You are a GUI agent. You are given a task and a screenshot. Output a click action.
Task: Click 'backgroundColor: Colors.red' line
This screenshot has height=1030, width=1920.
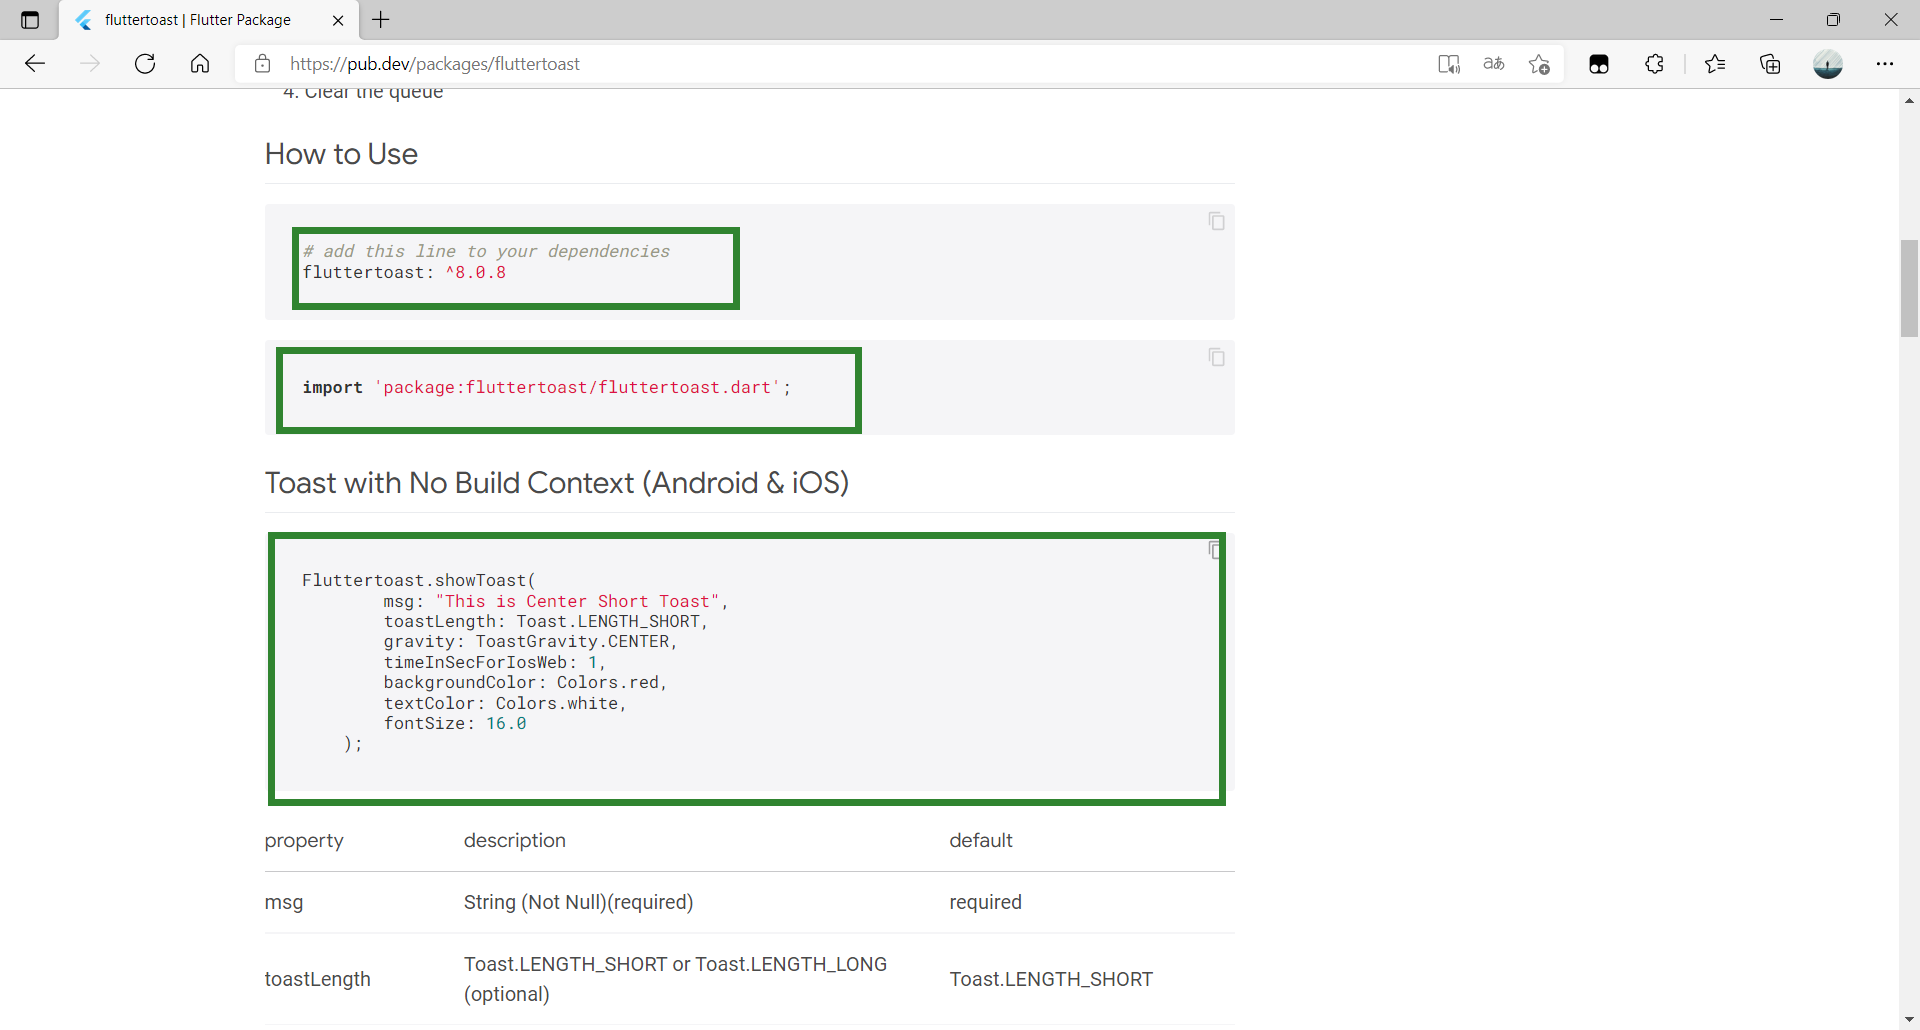tap(525, 683)
